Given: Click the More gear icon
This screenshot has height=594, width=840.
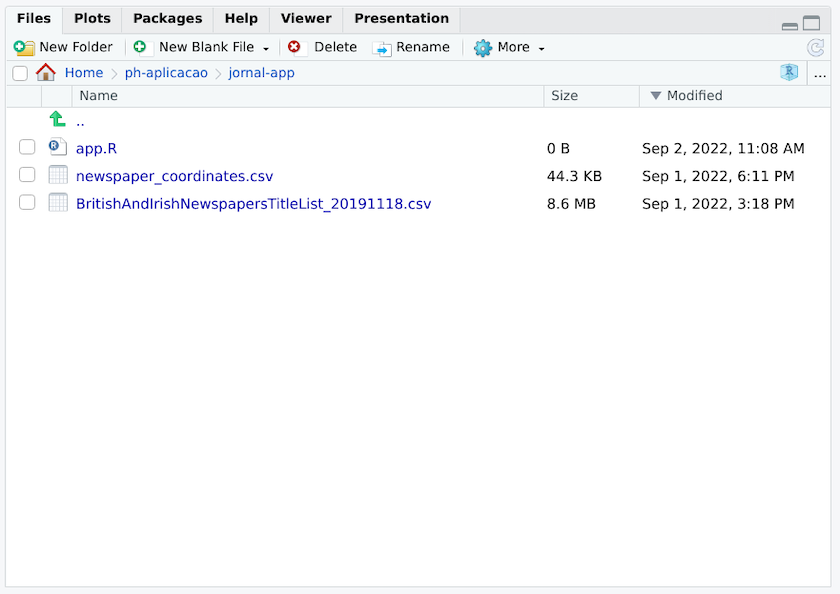Looking at the screenshot, I should click(483, 47).
